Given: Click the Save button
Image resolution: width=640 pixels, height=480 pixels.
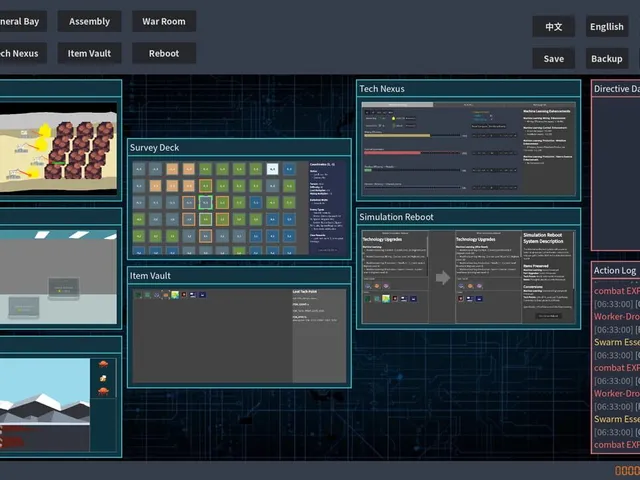Looking at the screenshot, I should point(553,58).
